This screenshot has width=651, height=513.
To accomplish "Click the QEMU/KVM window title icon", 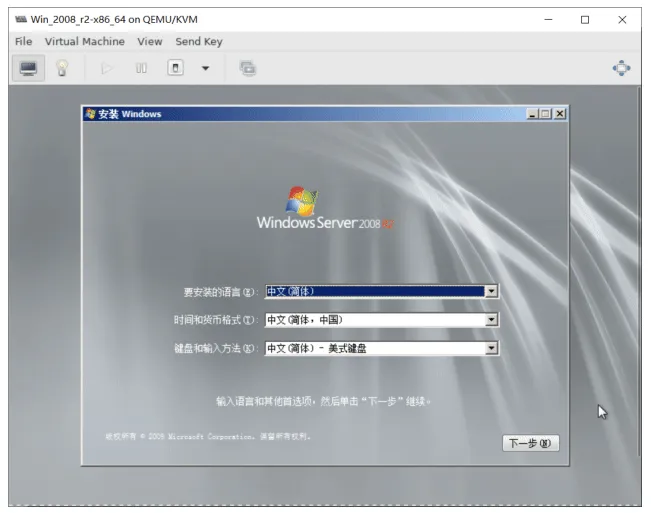I will [21, 20].
